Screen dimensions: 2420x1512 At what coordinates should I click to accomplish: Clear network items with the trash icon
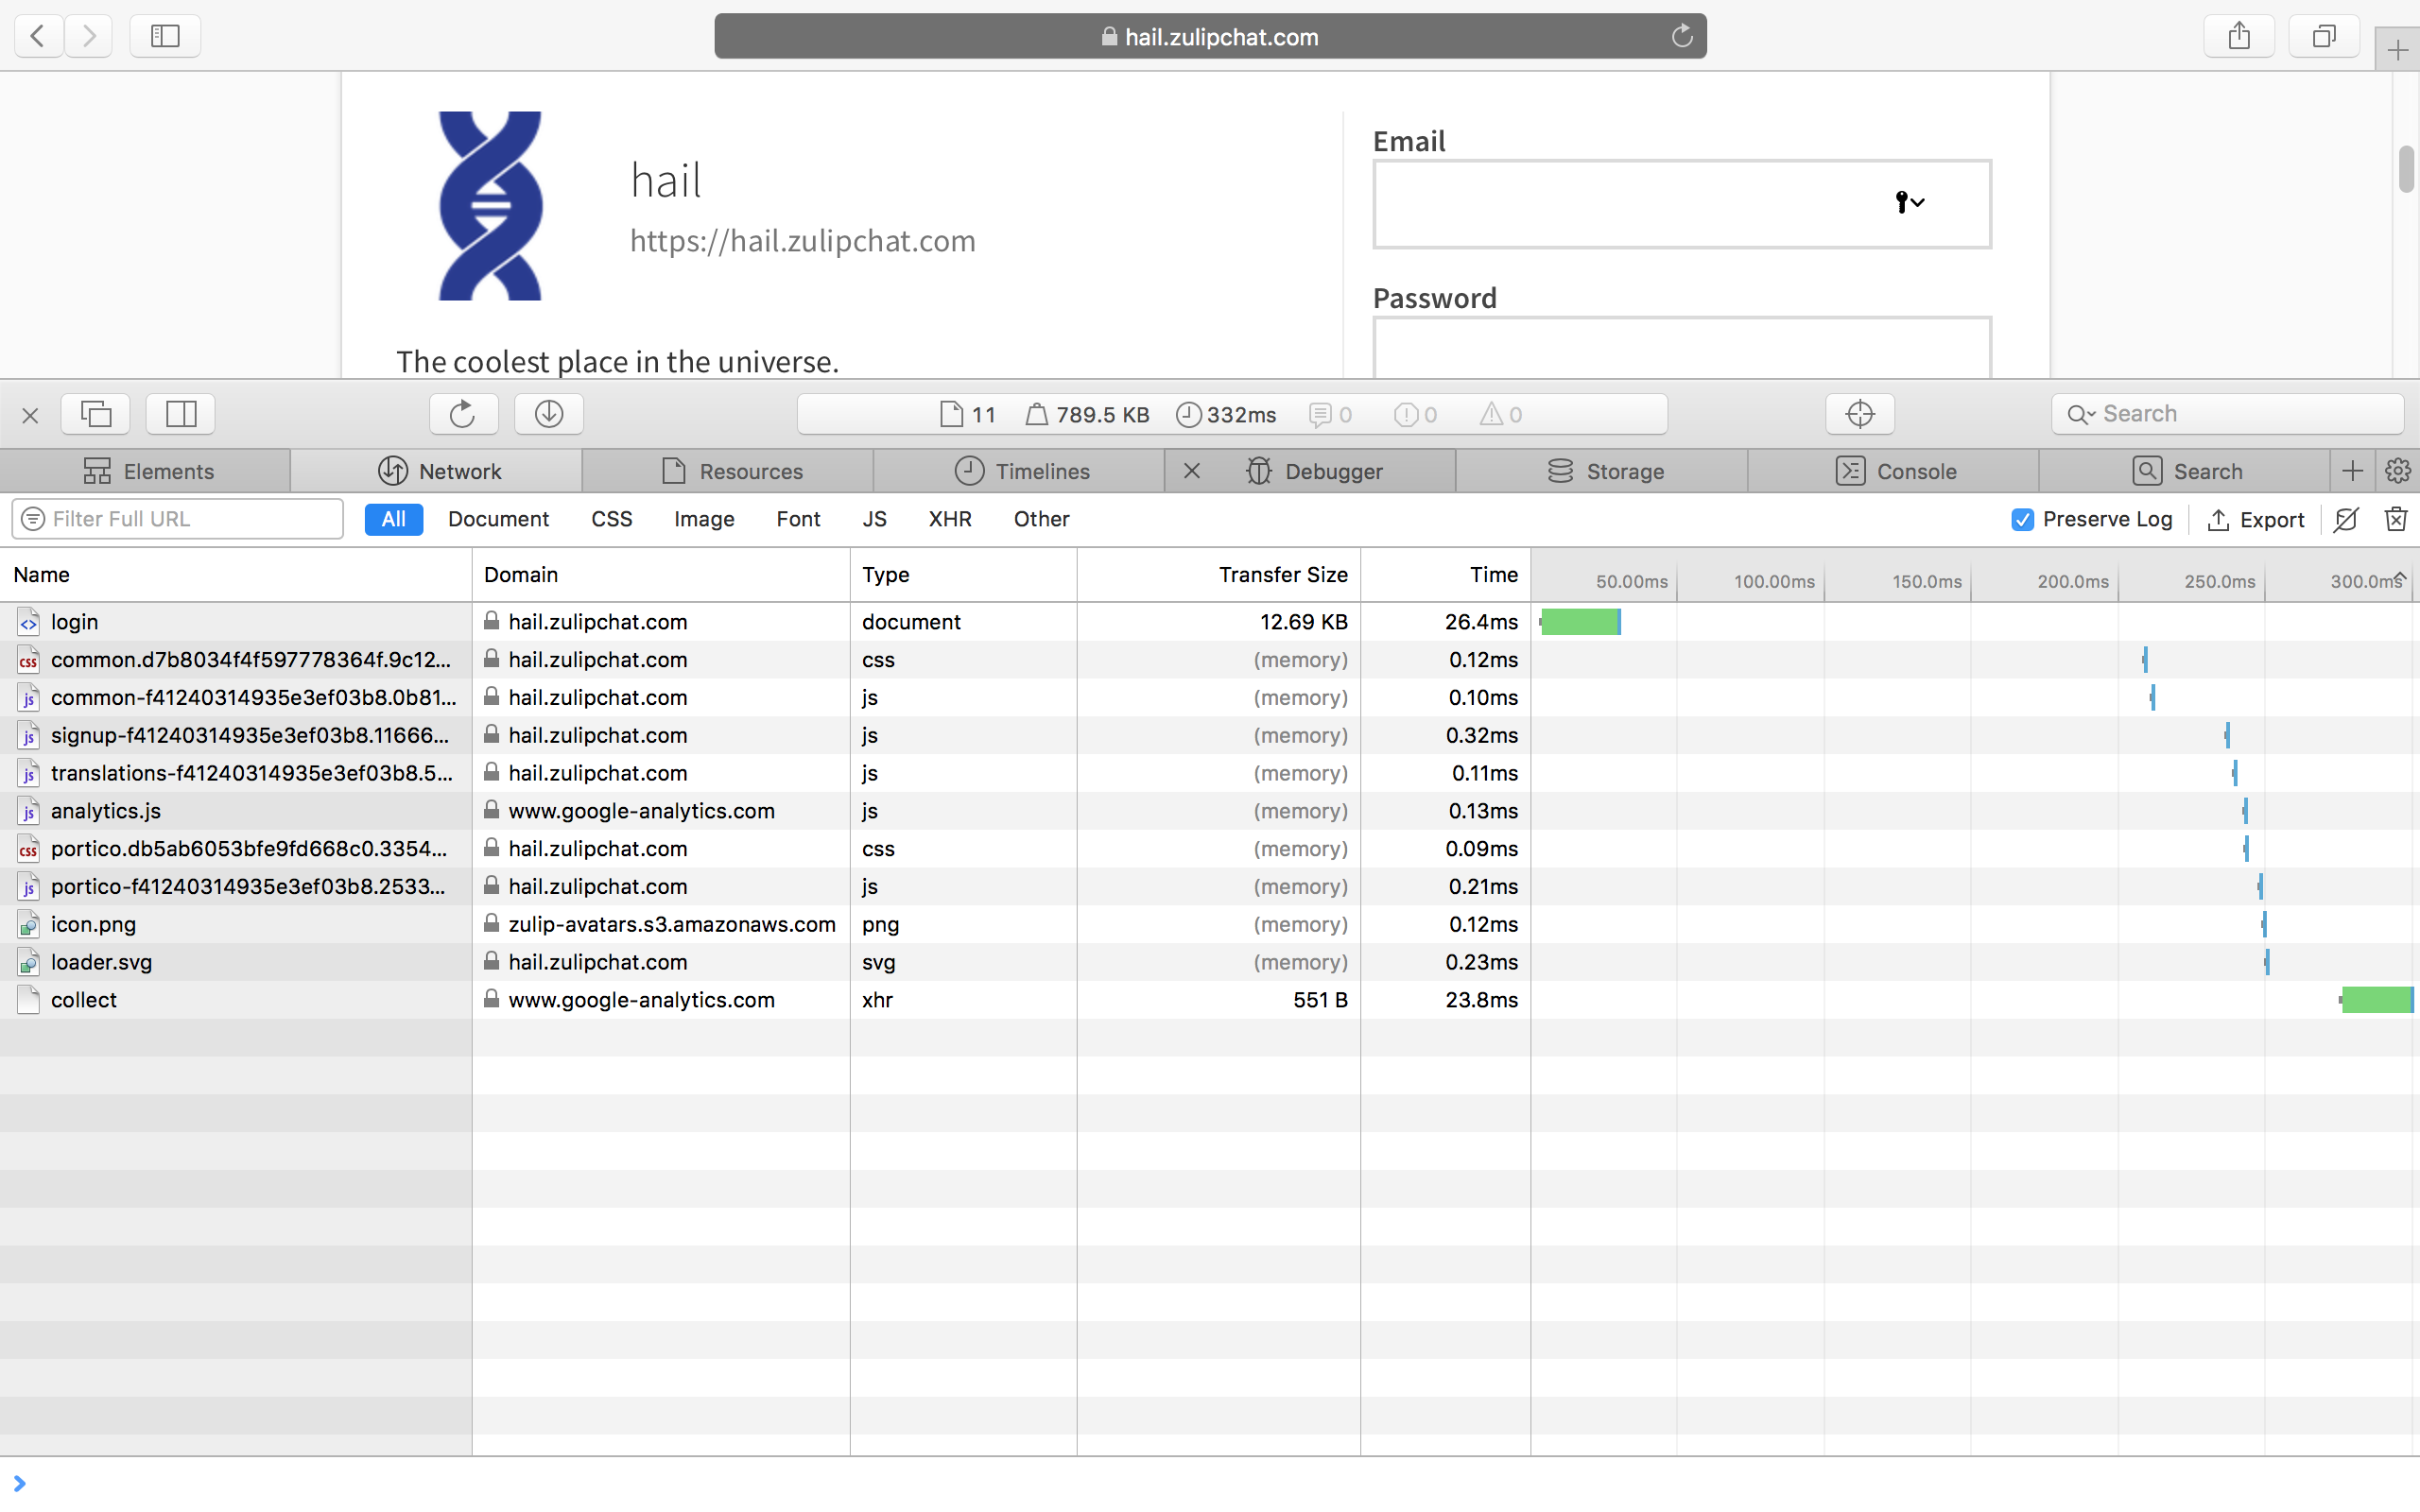click(2396, 519)
